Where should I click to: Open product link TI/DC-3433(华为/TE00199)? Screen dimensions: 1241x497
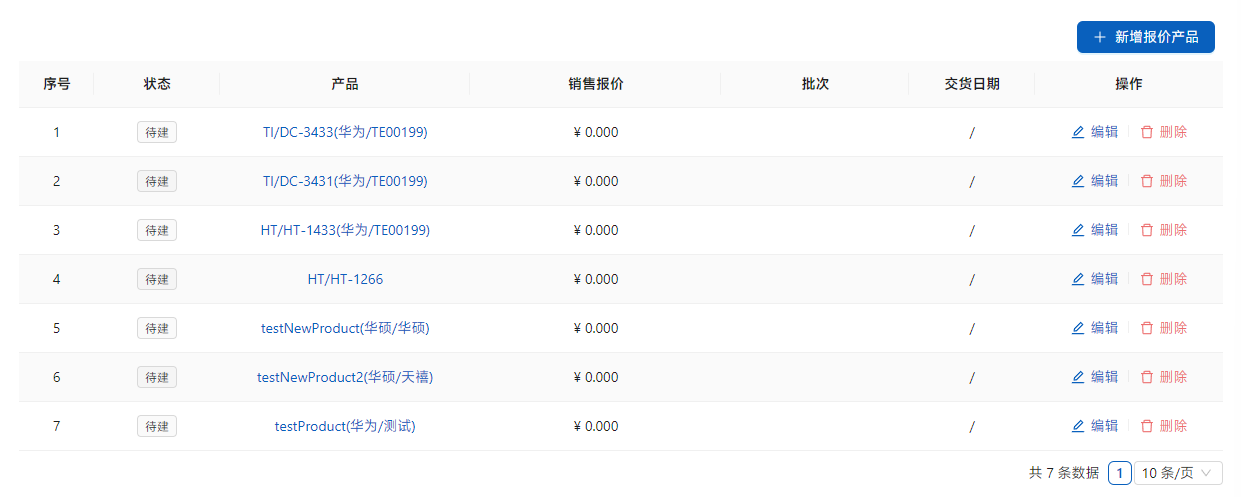345,132
